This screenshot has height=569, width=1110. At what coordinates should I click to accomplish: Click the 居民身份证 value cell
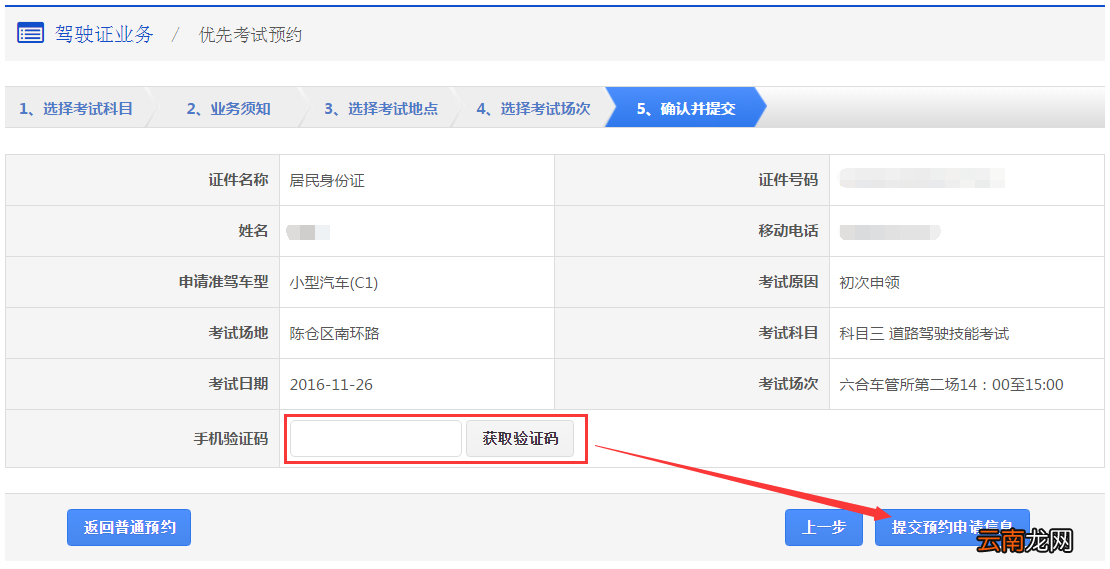(x=327, y=181)
